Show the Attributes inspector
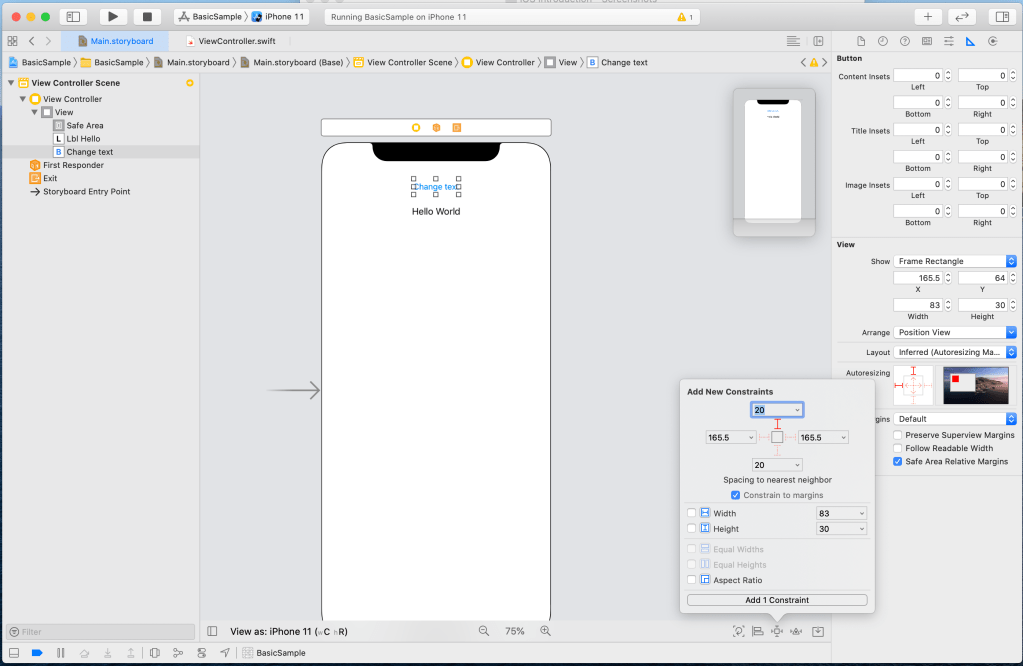Image resolution: width=1023 pixels, height=666 pixels. [948, 41]
